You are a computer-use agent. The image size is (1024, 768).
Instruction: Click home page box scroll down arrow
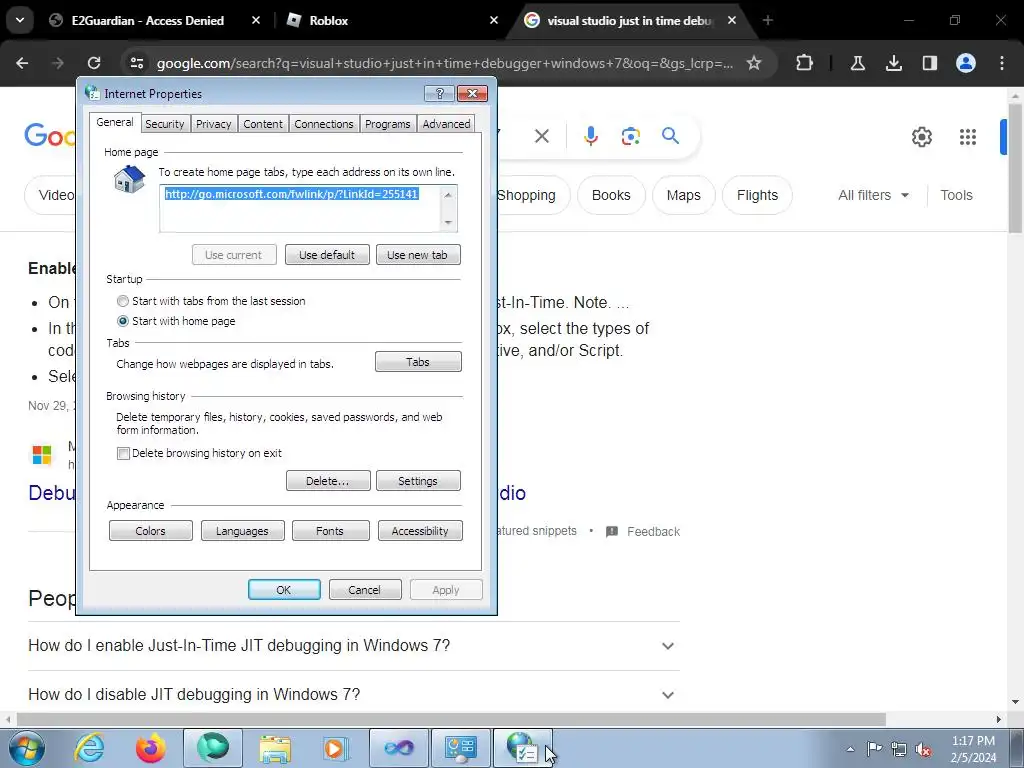click(x=448, y=223)
